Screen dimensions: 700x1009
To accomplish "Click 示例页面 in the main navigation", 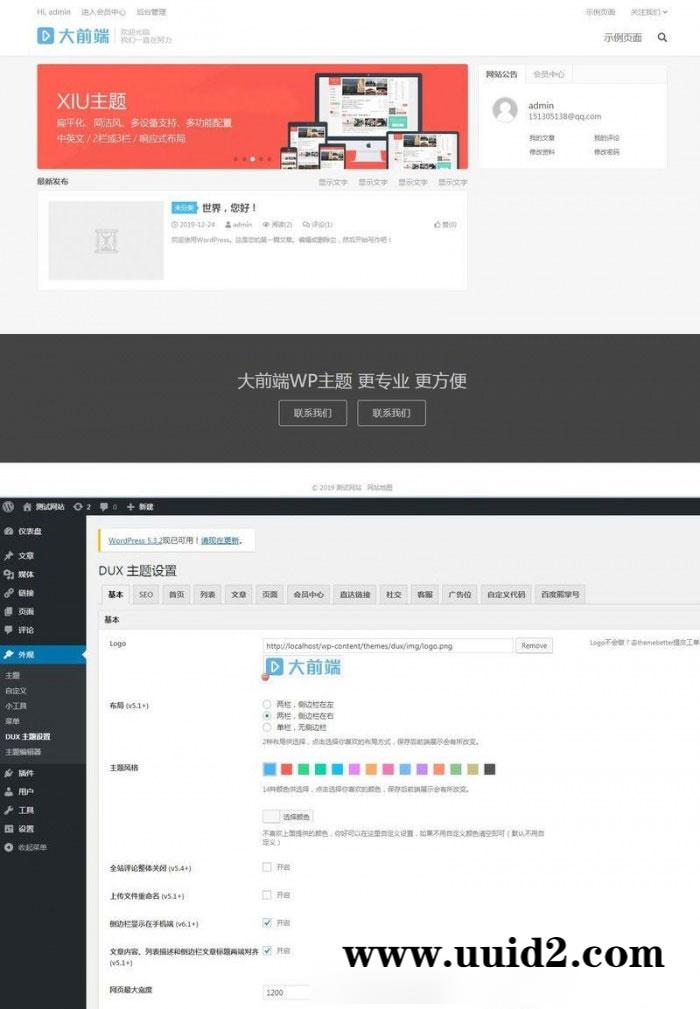I will (x=622, y=37).
